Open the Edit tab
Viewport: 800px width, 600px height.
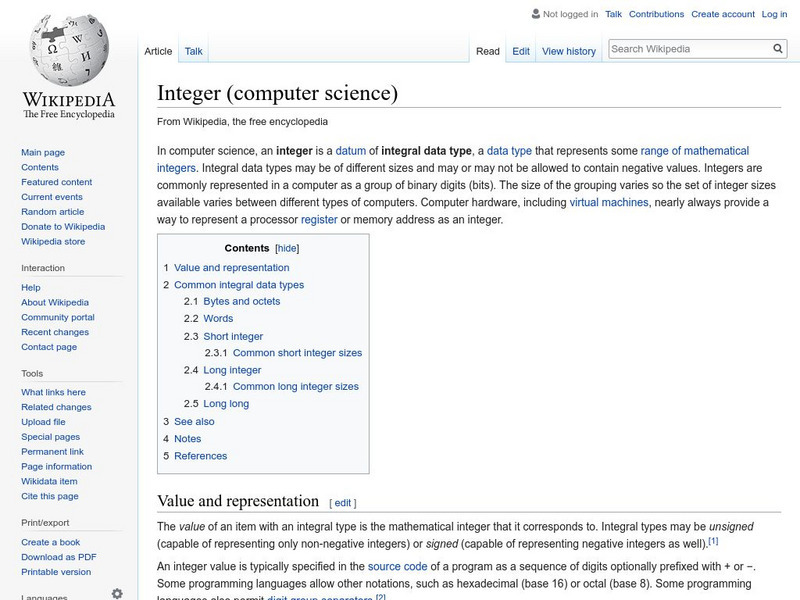[x=521, y=51]
